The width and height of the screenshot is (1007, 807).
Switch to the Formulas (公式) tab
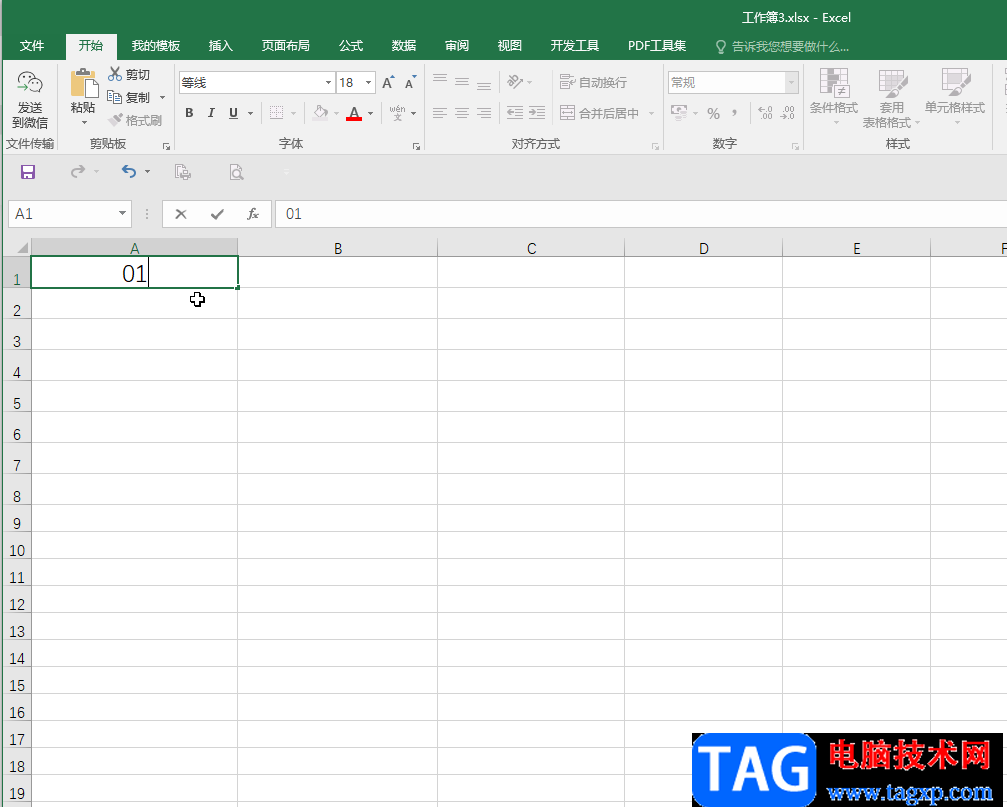[x=351, y=46]
